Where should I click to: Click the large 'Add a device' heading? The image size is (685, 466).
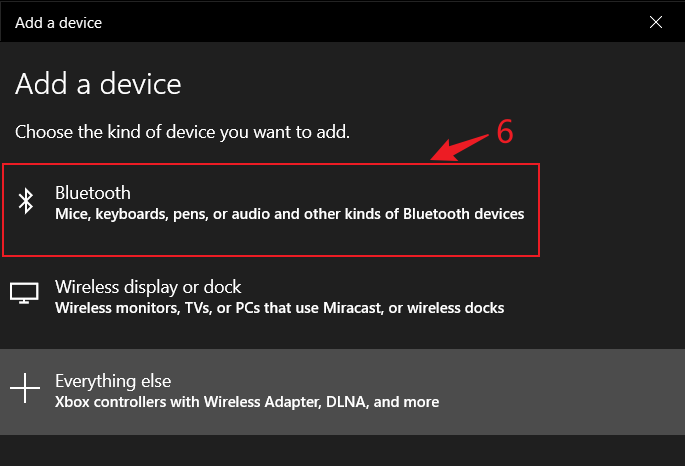pyautogui.click(x=98, y=84)
